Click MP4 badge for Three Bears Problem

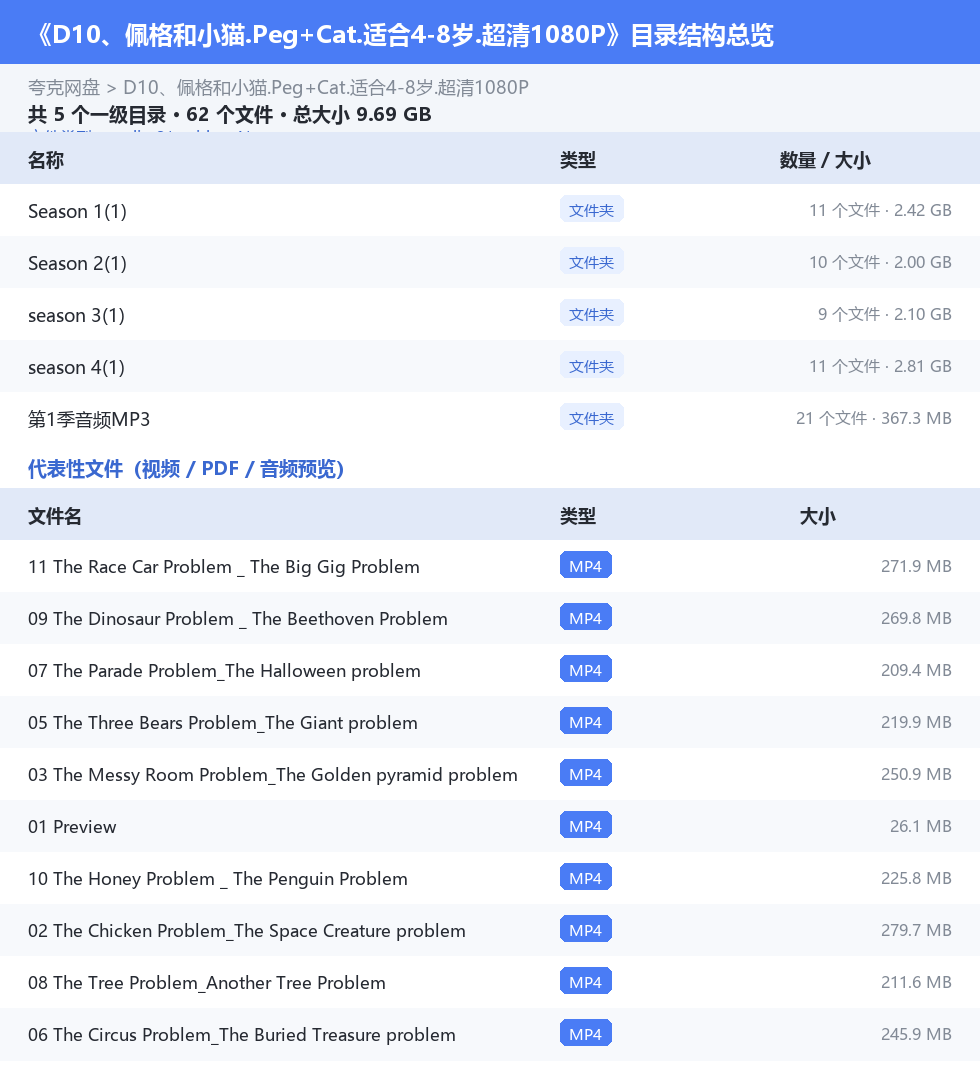(x=586, y=722)
